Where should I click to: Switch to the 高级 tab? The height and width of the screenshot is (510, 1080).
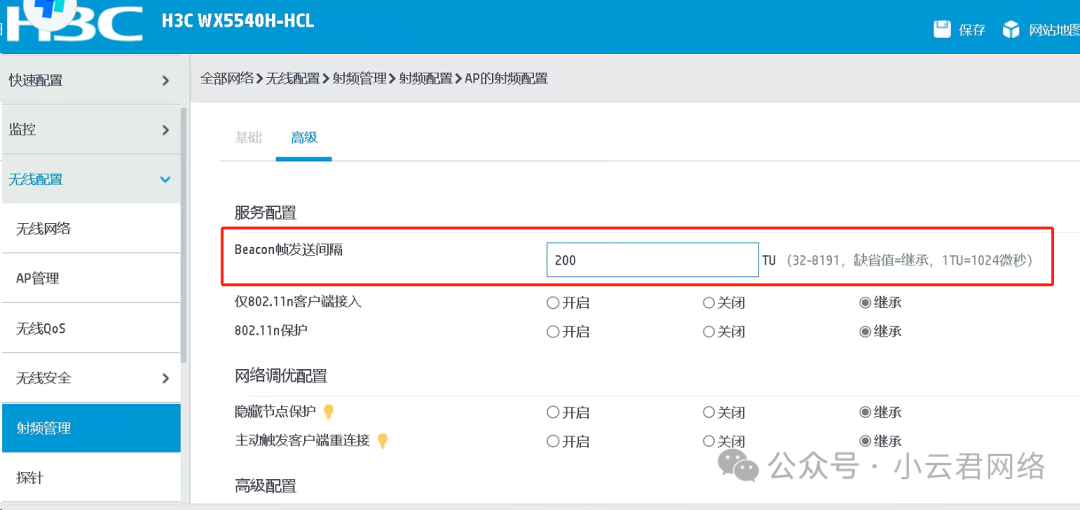(304, 137)
